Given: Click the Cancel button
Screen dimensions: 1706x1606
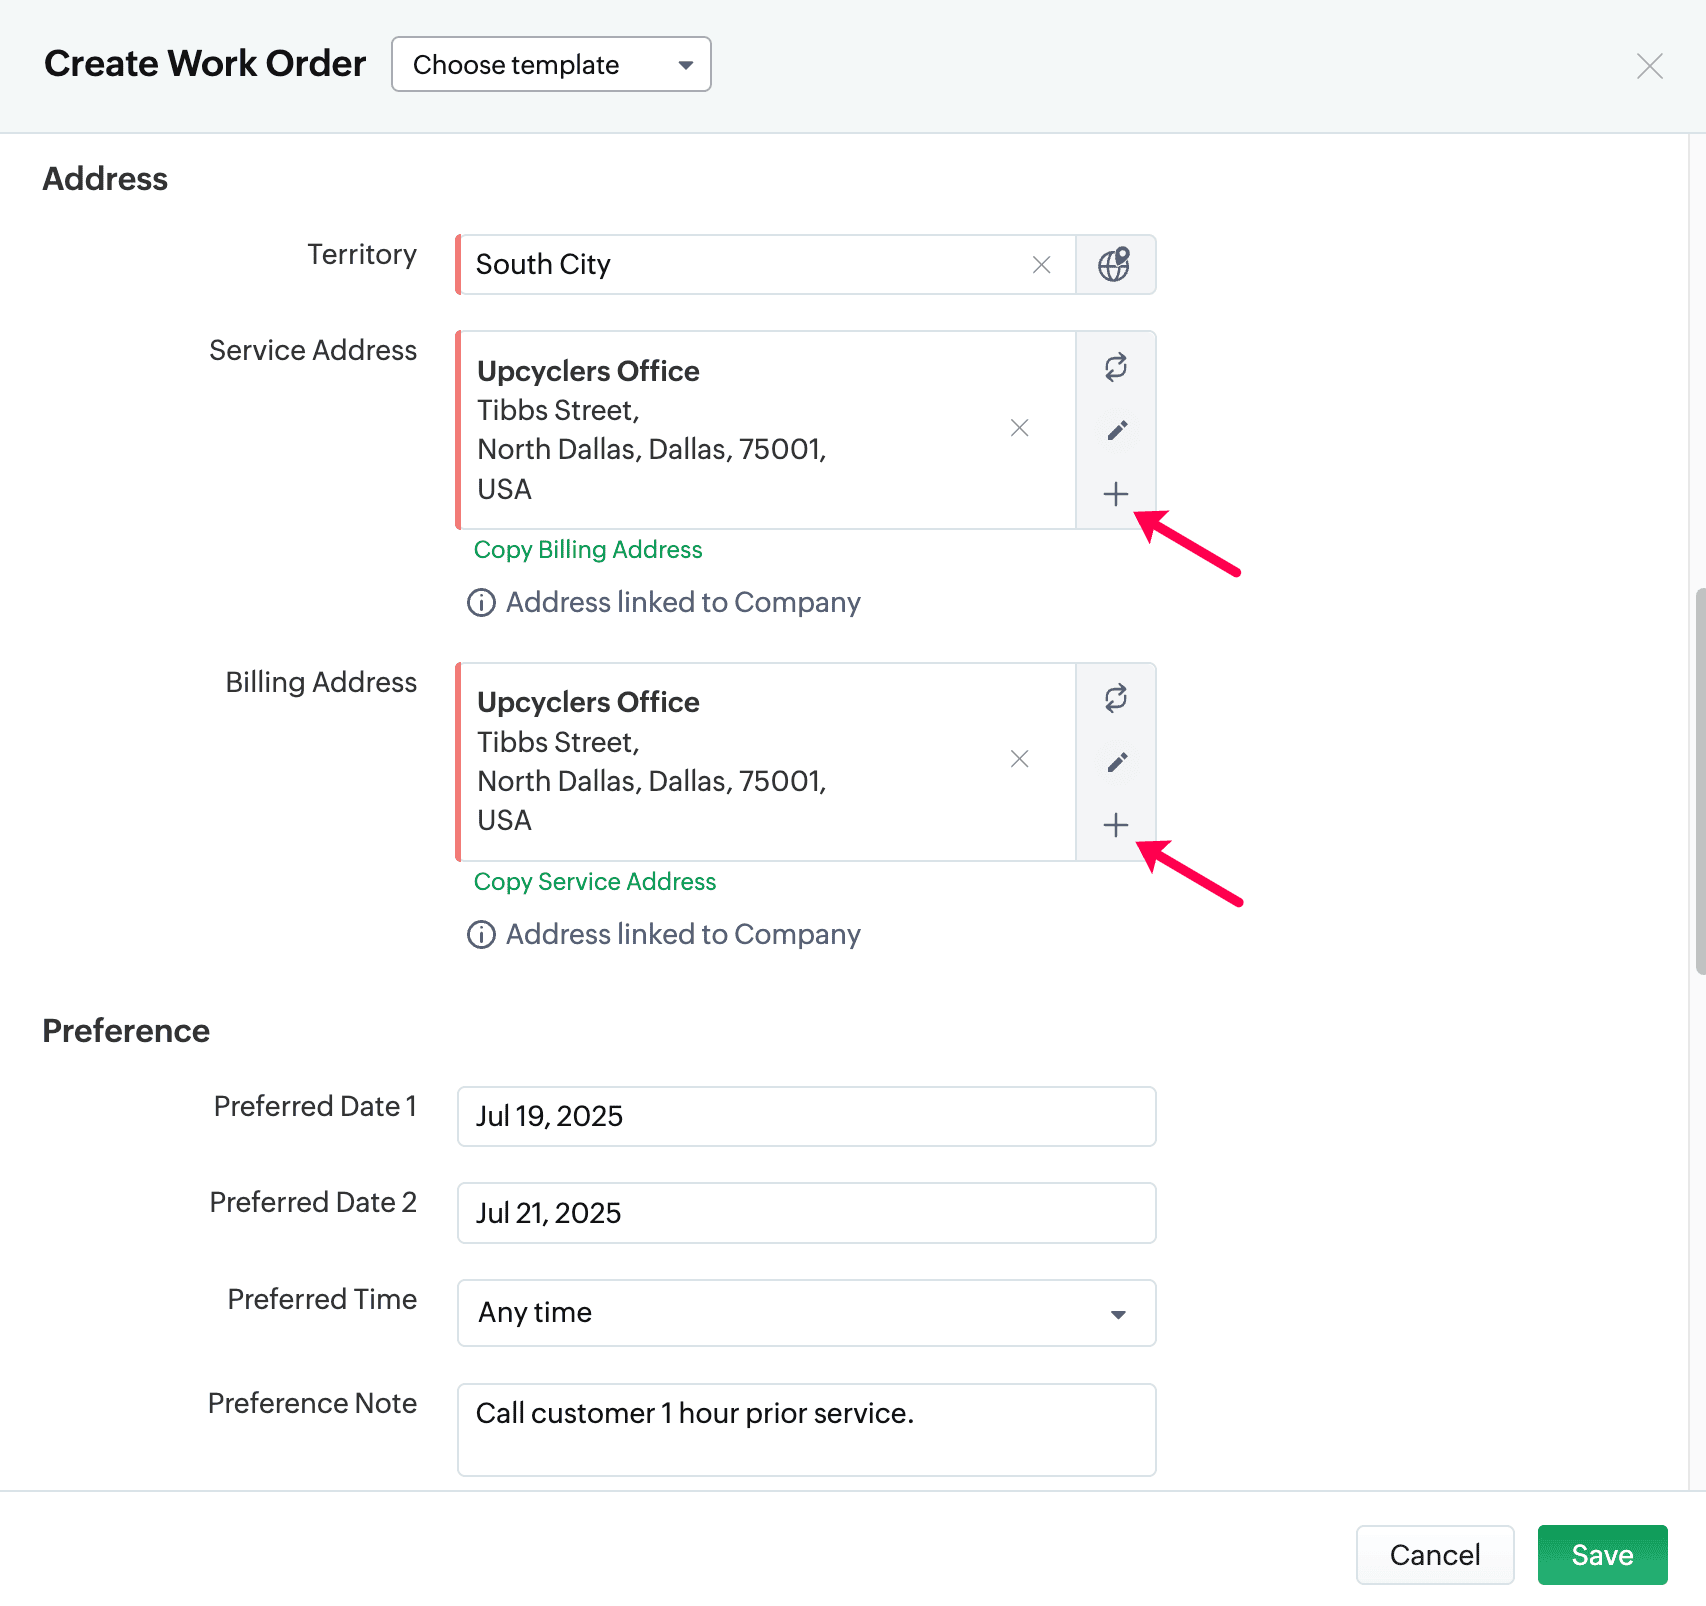Looking at the screenshot, I should click(1435, 1555).
